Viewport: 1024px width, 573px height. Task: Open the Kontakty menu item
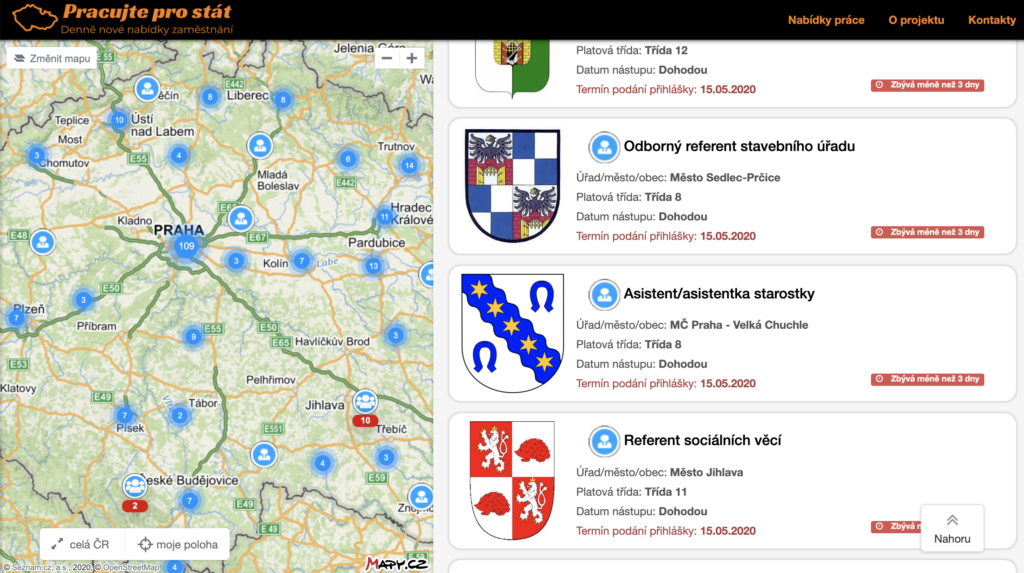tap(991, 20)
